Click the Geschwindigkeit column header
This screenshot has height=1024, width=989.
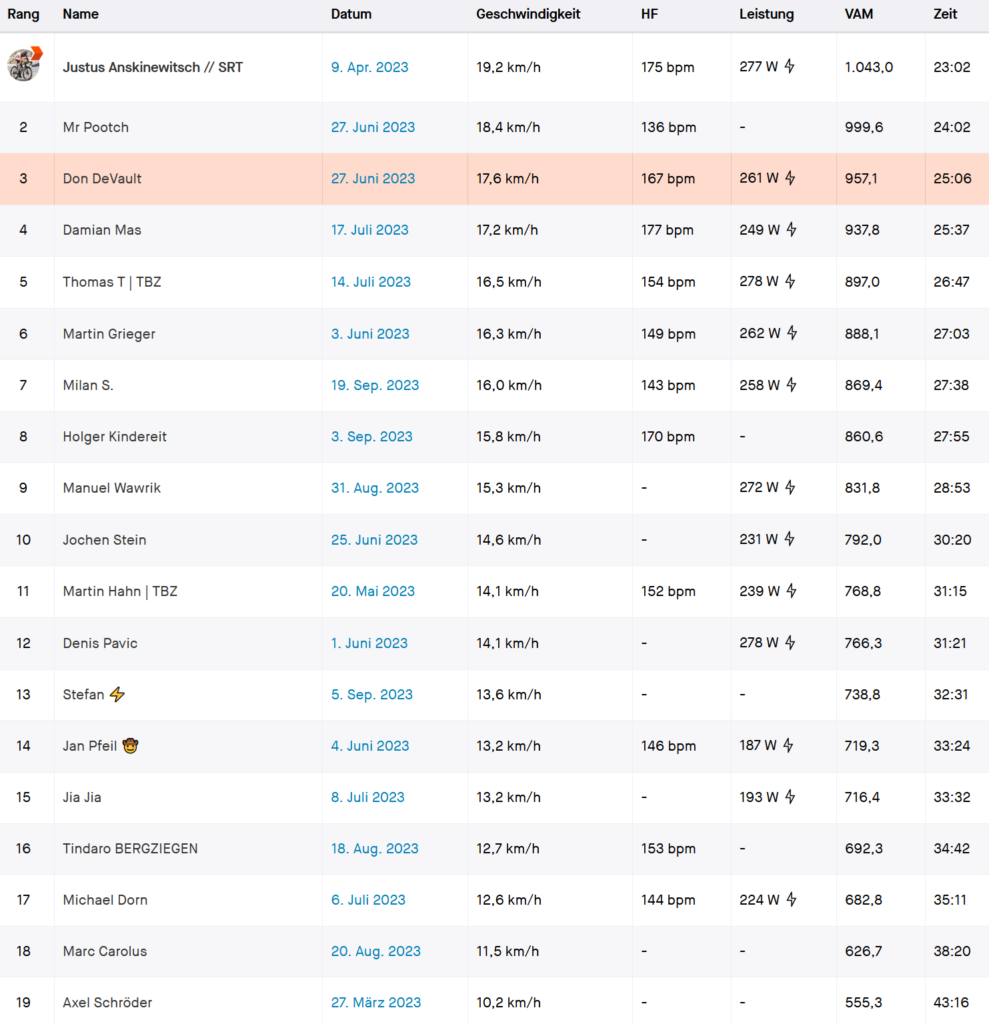(x=528, y=14)
